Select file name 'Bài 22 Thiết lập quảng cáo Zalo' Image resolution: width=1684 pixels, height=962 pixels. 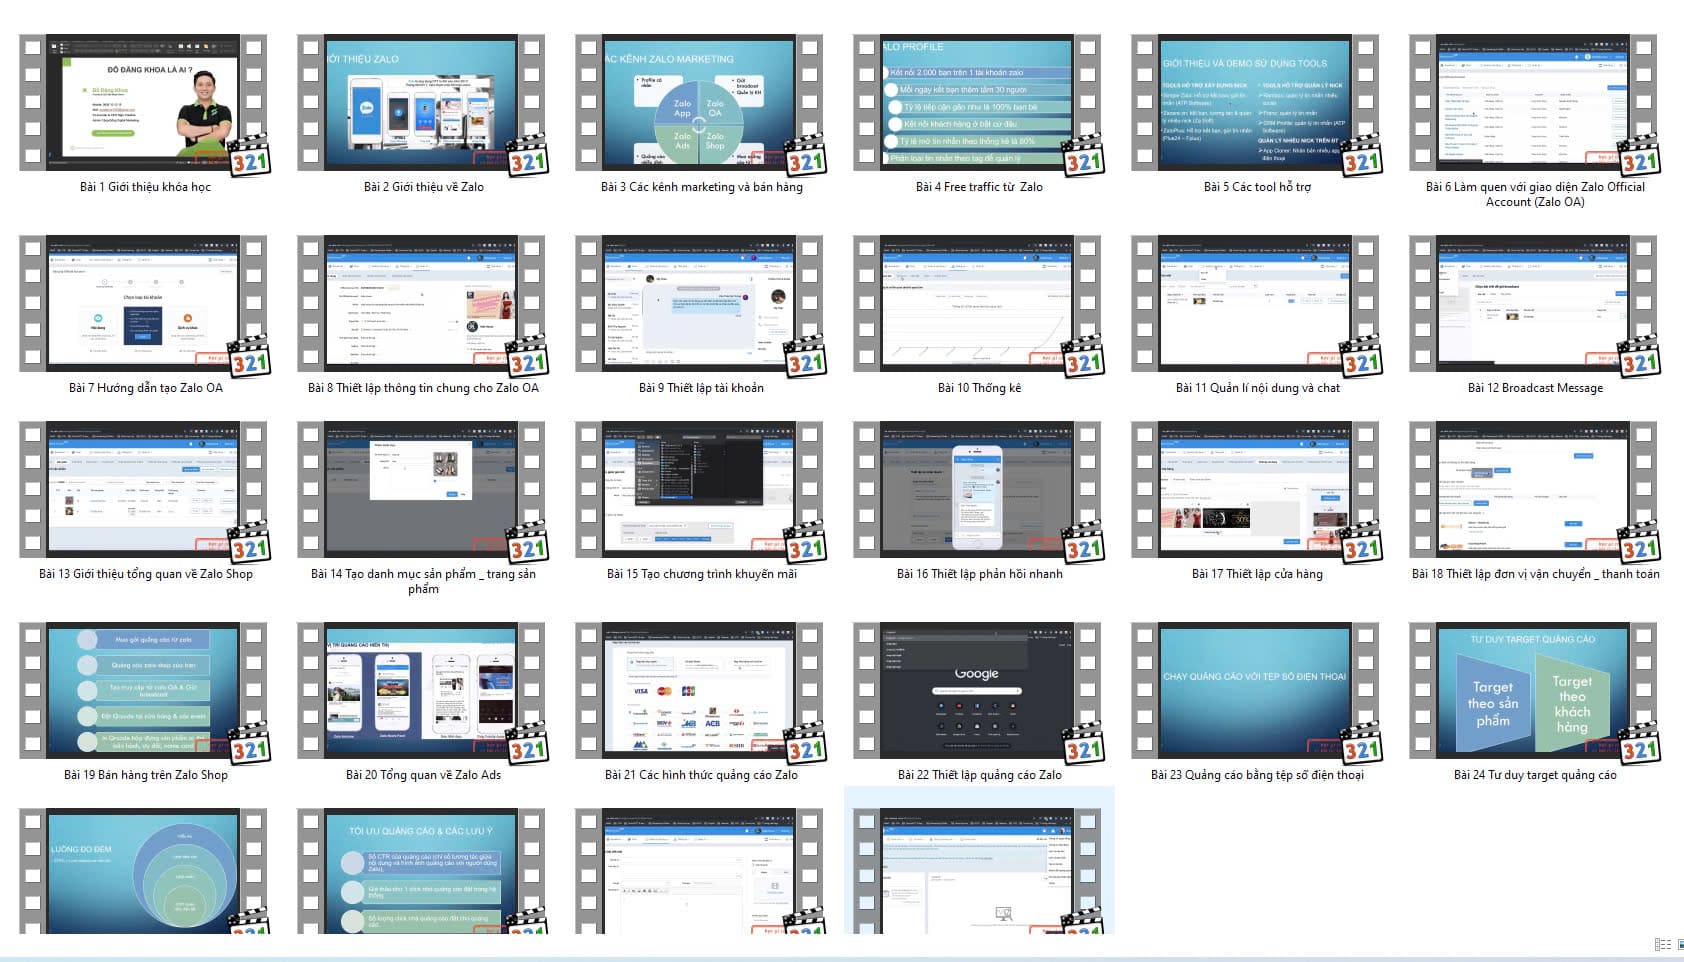[x=979, y=775]
